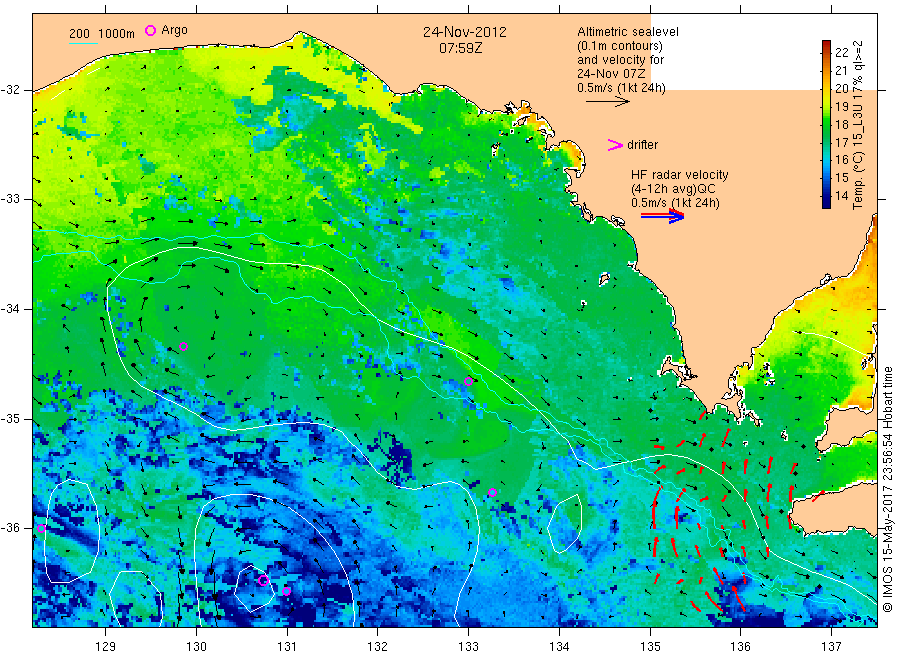Click the magenta drifter arrowhead legend symbol
The height and width of the screenshot is (660, 900).
click(615, 145)
